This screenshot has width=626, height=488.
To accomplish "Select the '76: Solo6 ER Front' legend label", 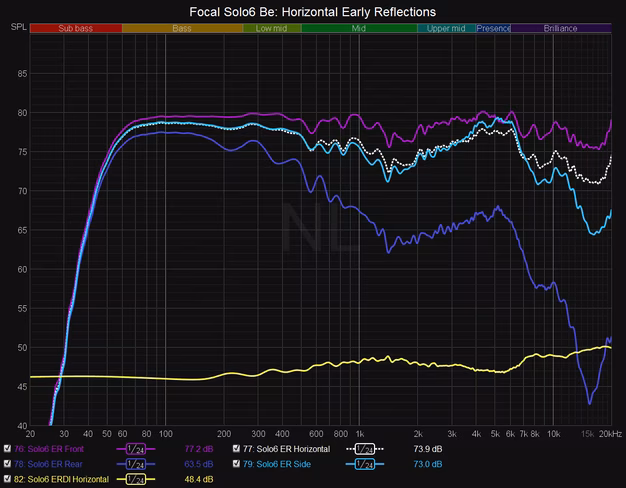I will click(49, 449).
